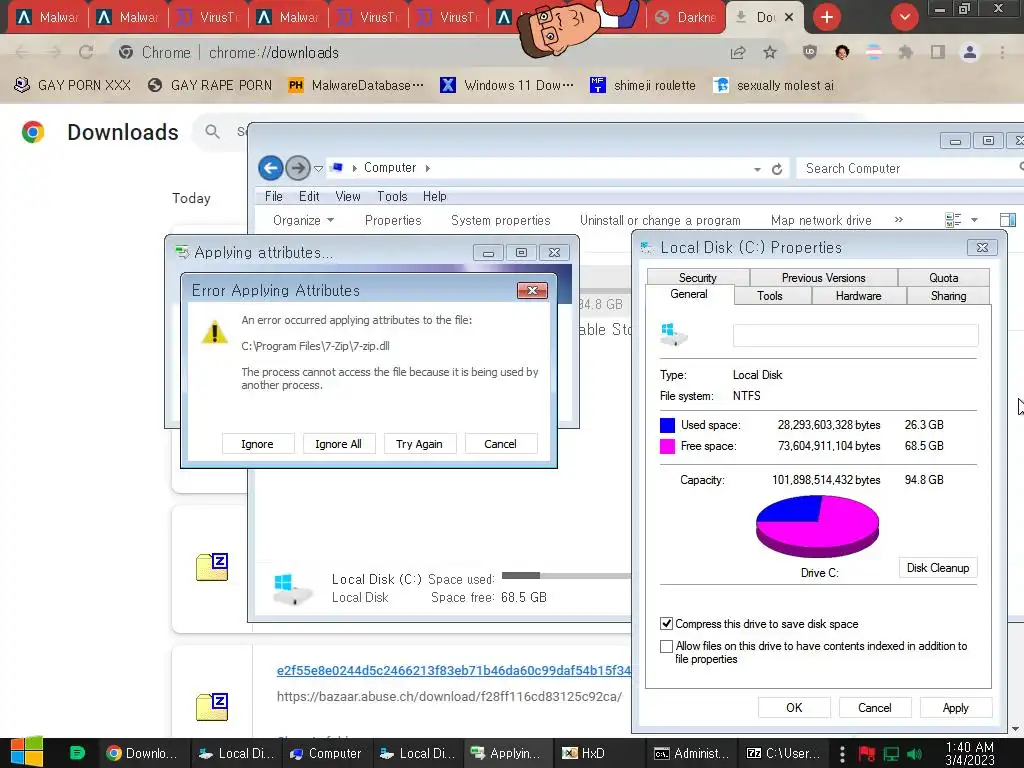Open the tab search dropdown button

point(904,17)
